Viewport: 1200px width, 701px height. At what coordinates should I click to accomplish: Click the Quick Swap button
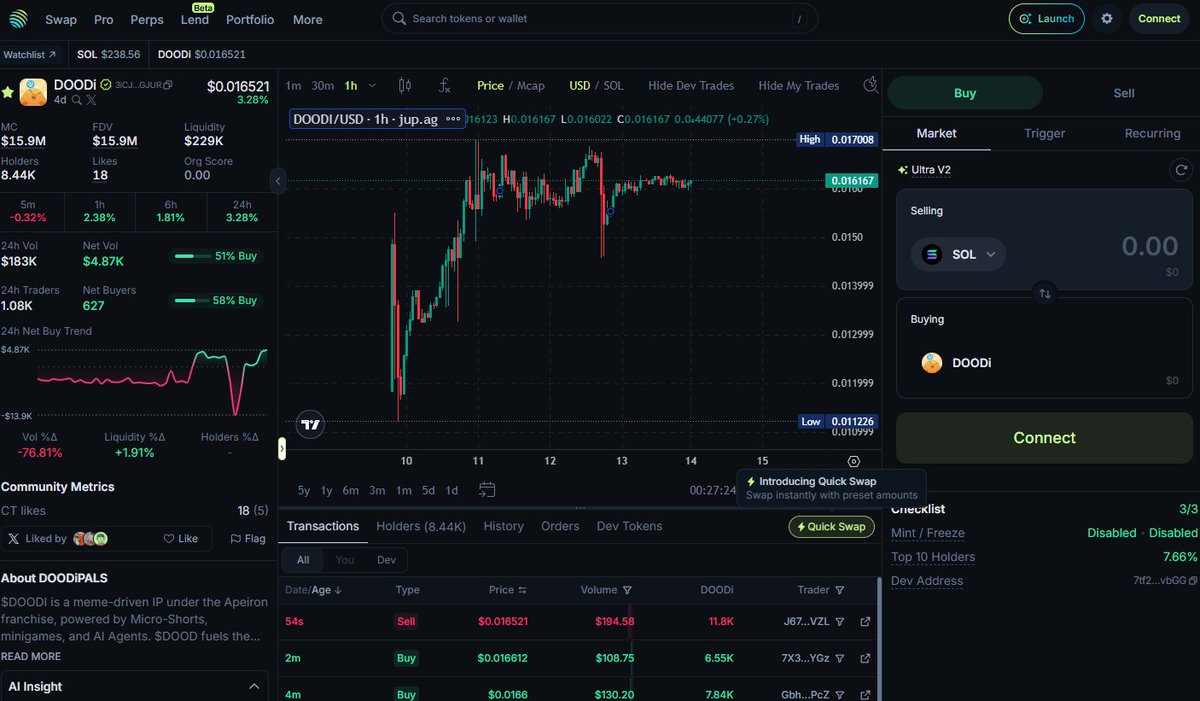831,527
